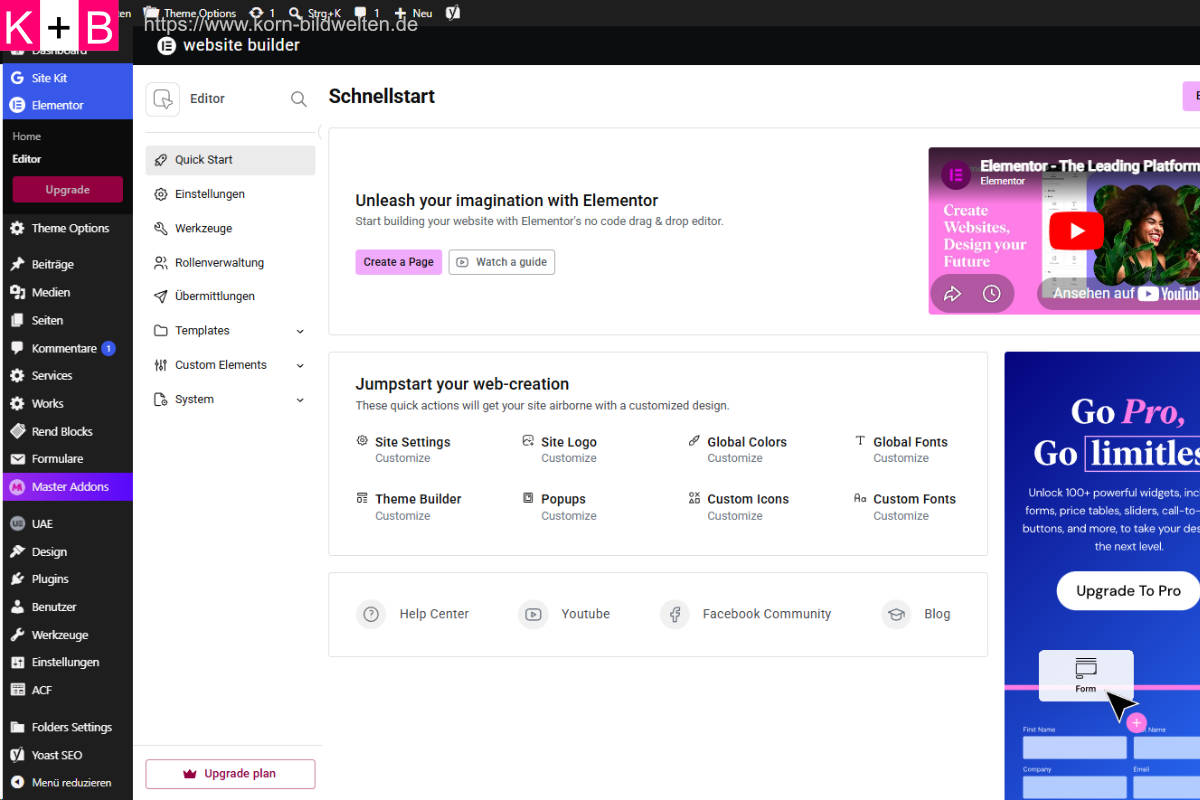Customize Global Colors
This screenshot has width=1200, height=800.
pos(735,458)
